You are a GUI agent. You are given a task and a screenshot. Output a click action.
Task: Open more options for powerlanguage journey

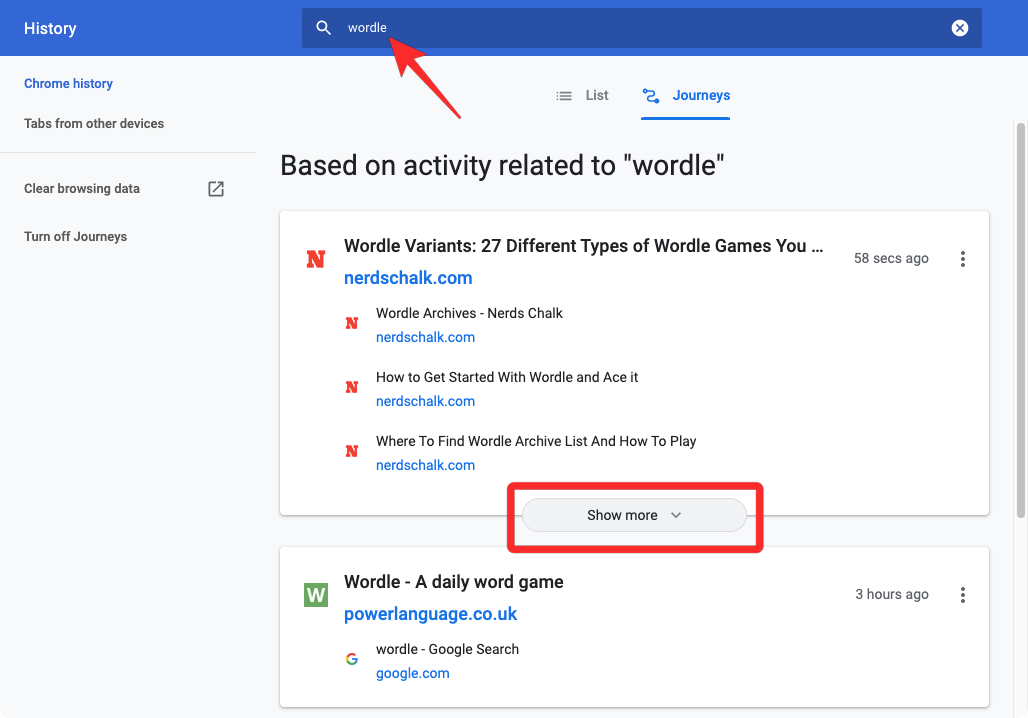click(962, 595)
